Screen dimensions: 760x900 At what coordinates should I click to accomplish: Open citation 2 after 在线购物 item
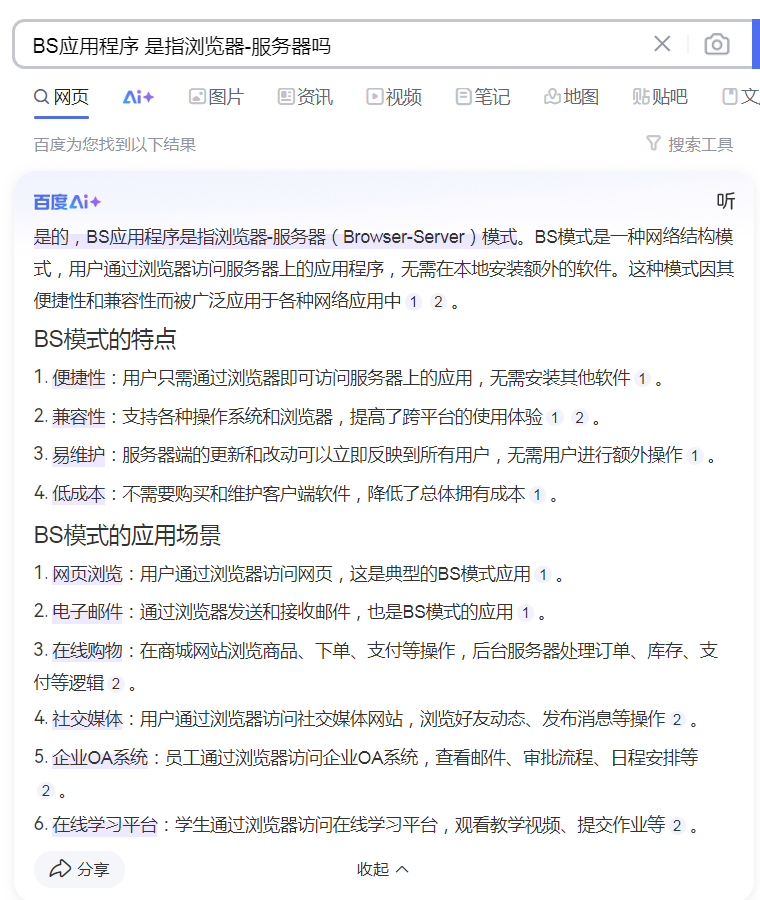click(x=115, y=684)
